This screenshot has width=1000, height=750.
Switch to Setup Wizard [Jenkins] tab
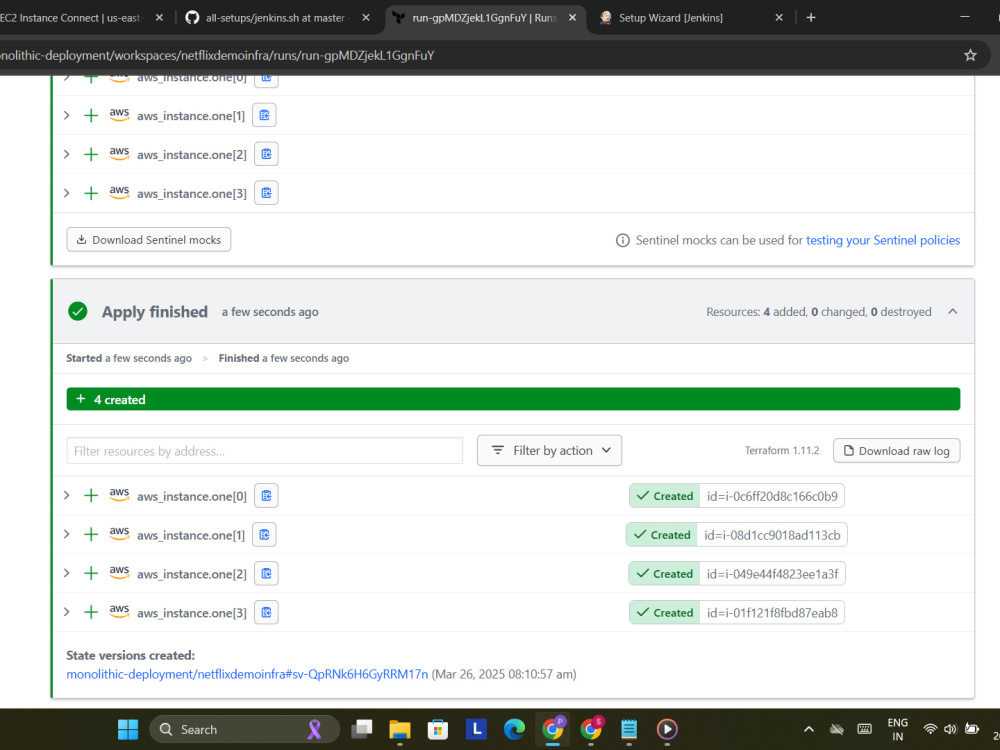(x=671, y=18)
